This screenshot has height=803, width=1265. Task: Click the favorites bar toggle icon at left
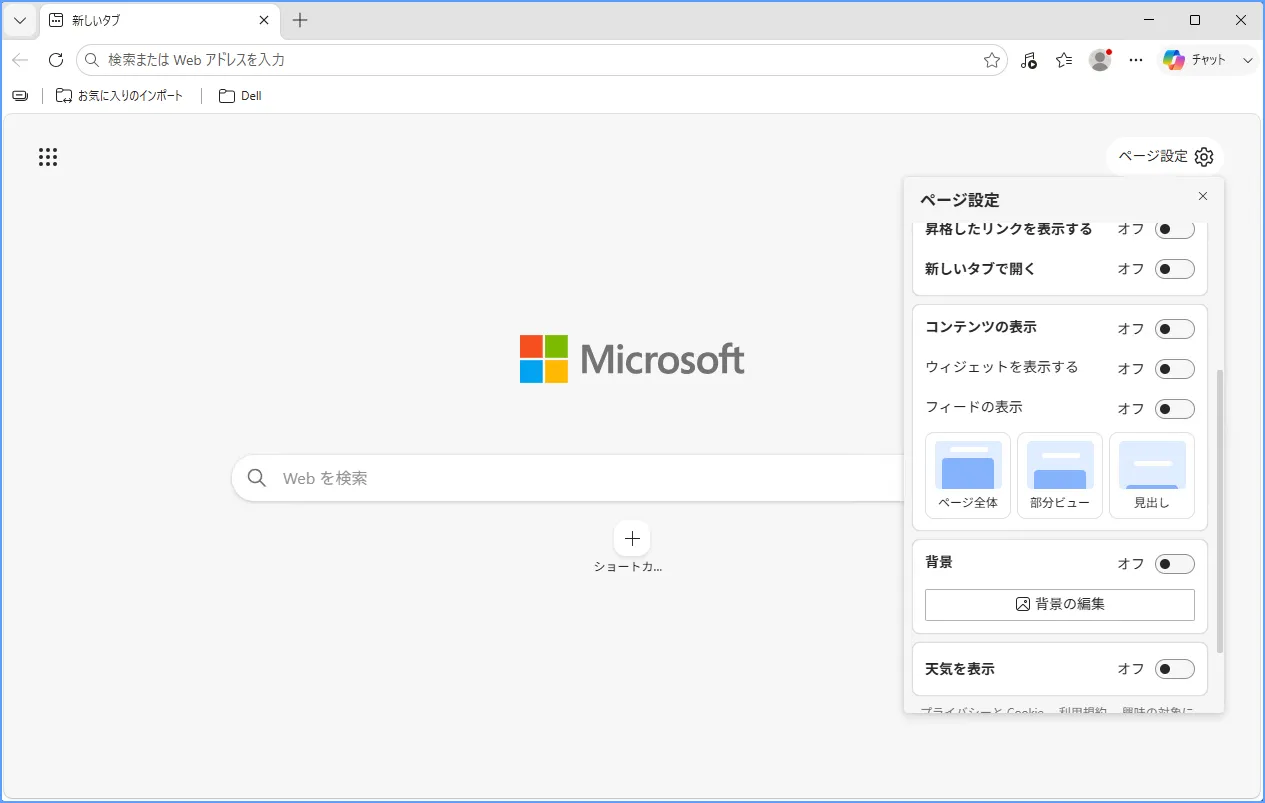[20, 96]
